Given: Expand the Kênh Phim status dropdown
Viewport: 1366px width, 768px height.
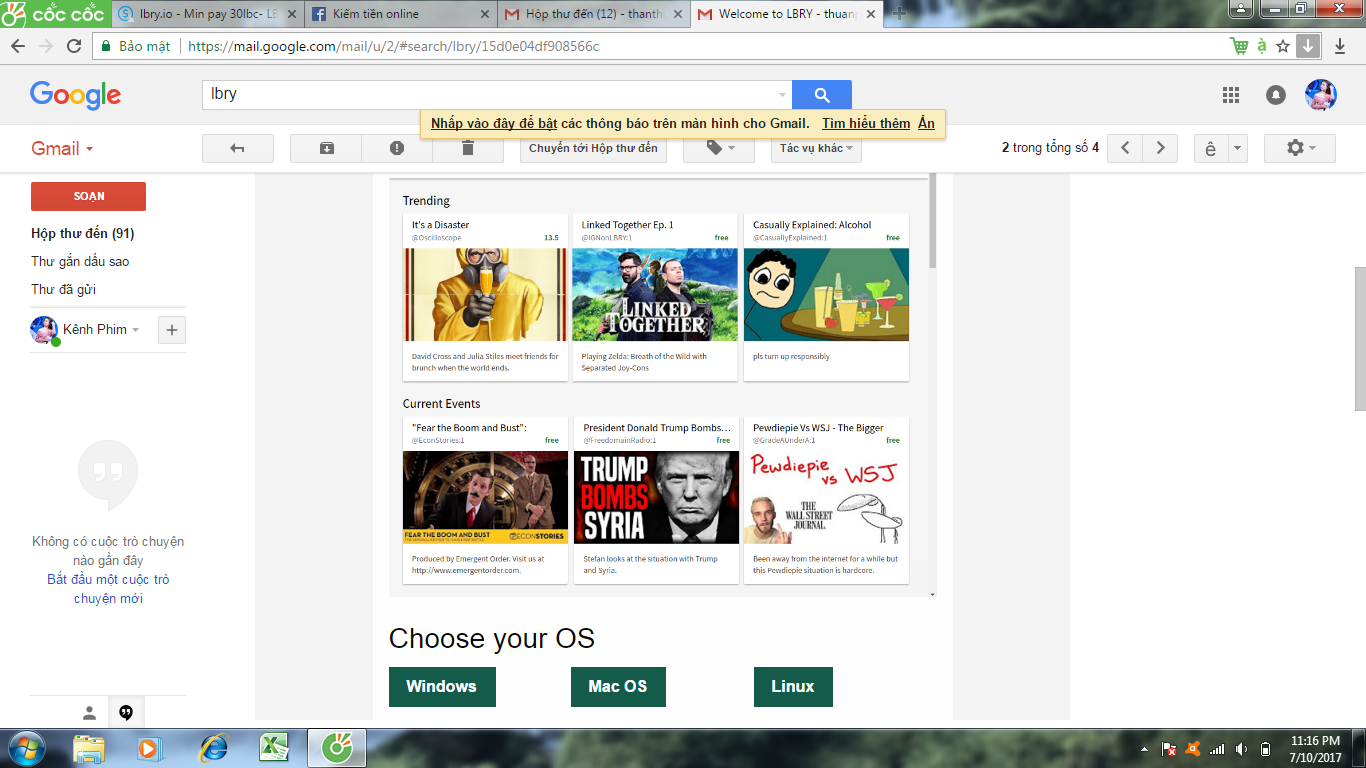Looking at the screenshot, I should (x=135, y=330).
